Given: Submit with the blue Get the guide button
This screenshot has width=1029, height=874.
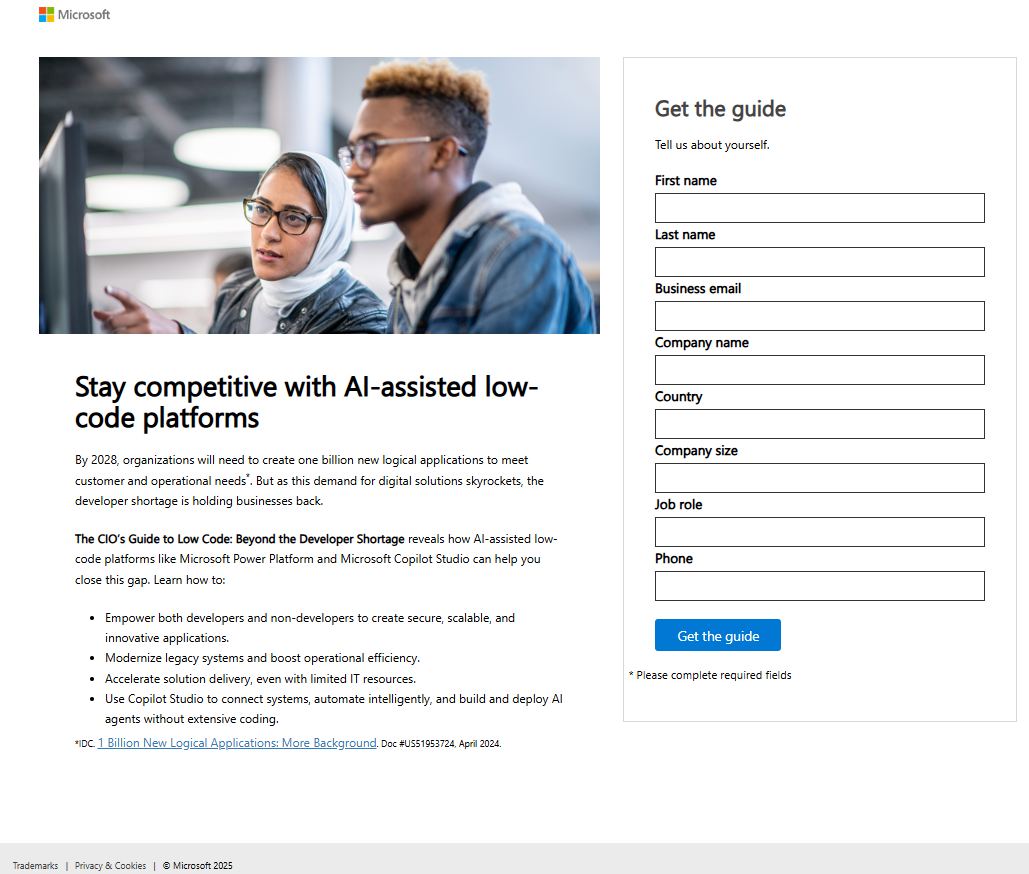Looking at the screenshot, I should pyautogui.click(x=717, y=635).
